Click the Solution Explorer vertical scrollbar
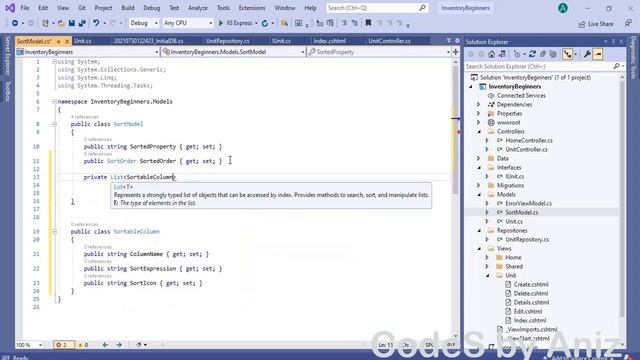640x360 pixels. [622, 198]
